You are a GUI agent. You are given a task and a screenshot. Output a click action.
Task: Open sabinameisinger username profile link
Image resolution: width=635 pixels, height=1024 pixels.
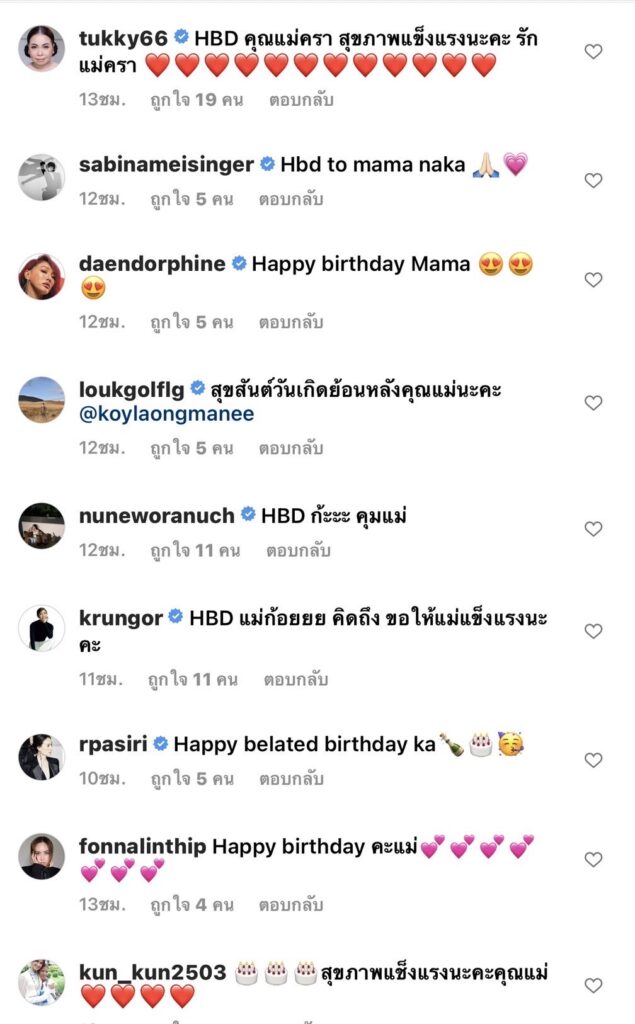(166, 165)
